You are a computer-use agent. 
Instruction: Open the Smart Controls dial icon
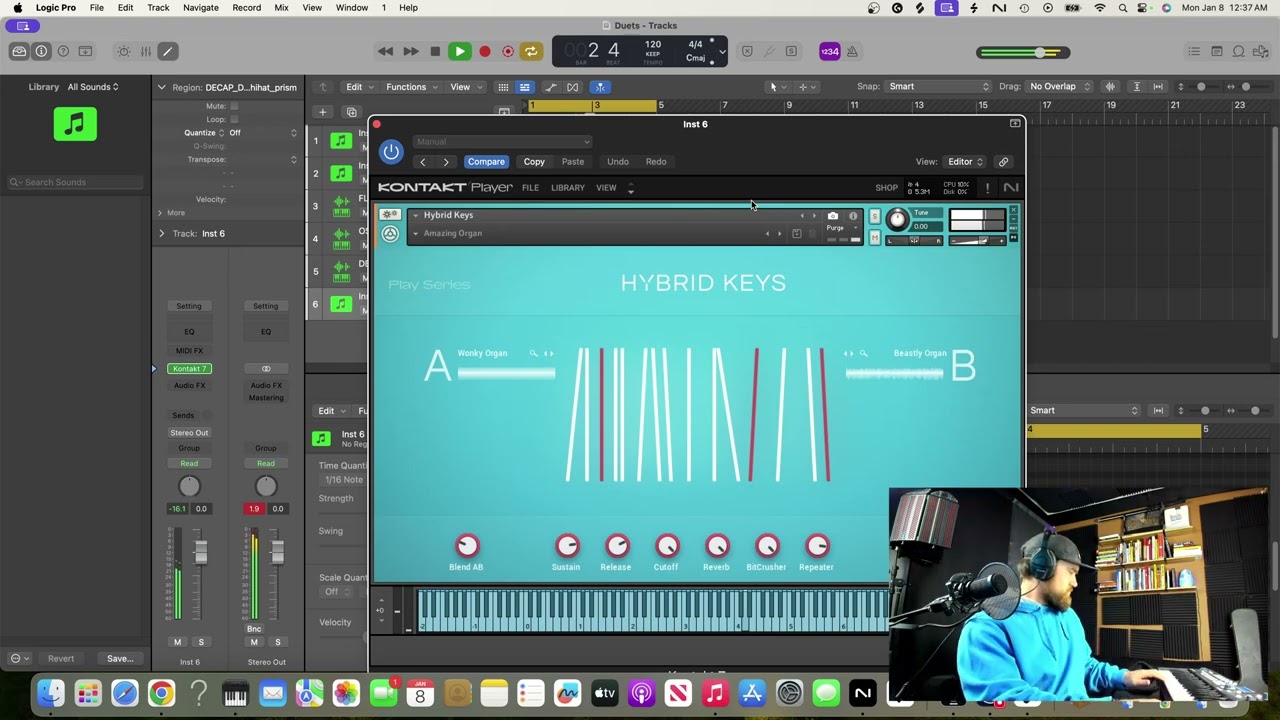pos(123,51)
